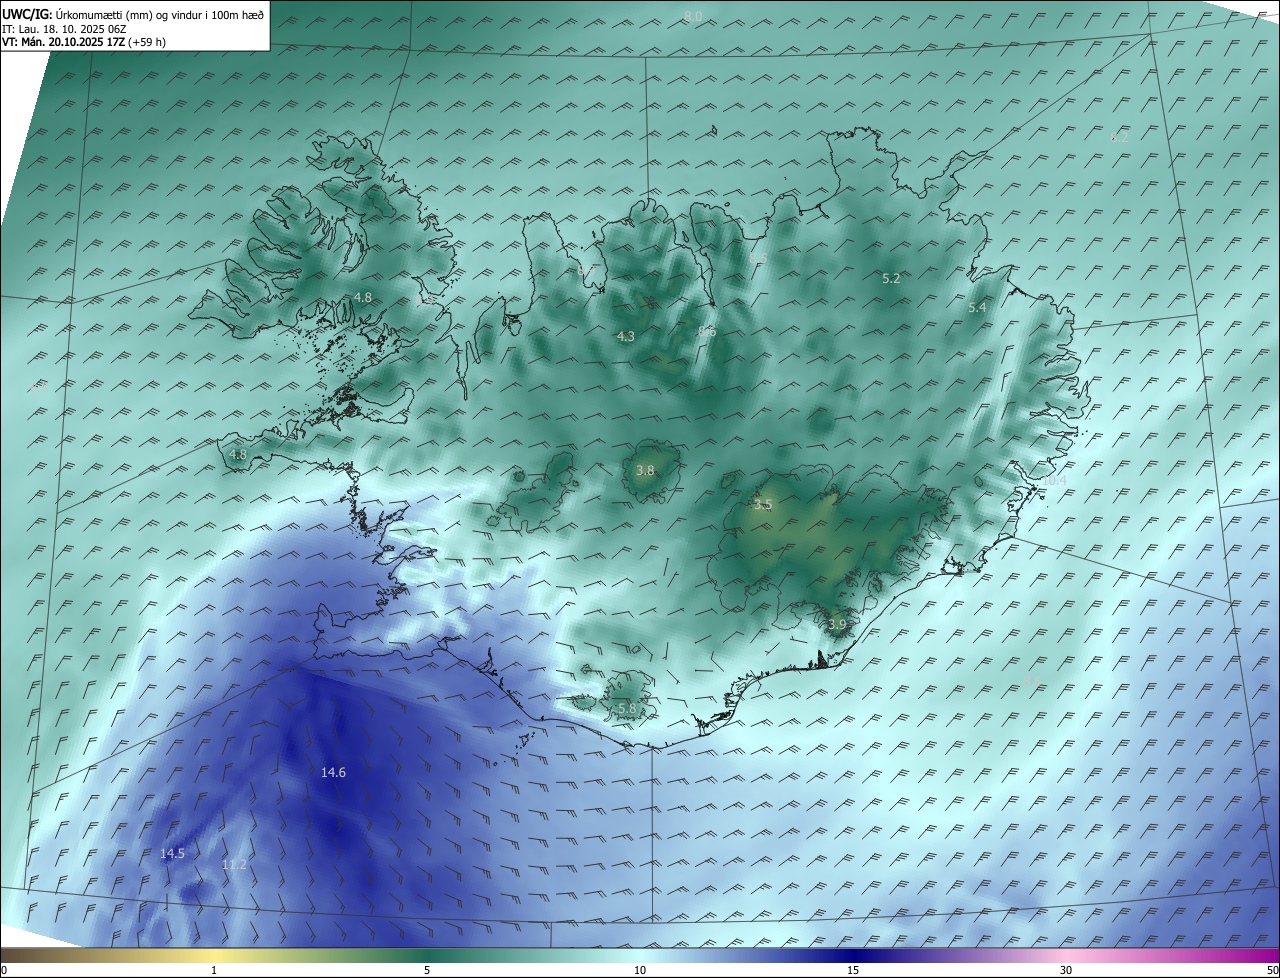Click the '3.8' value label

point(646,471)
